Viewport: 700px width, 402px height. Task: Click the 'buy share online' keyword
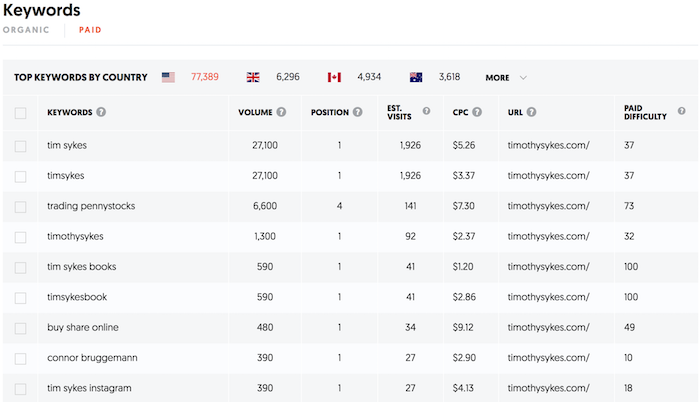click(x=83, y=327)
